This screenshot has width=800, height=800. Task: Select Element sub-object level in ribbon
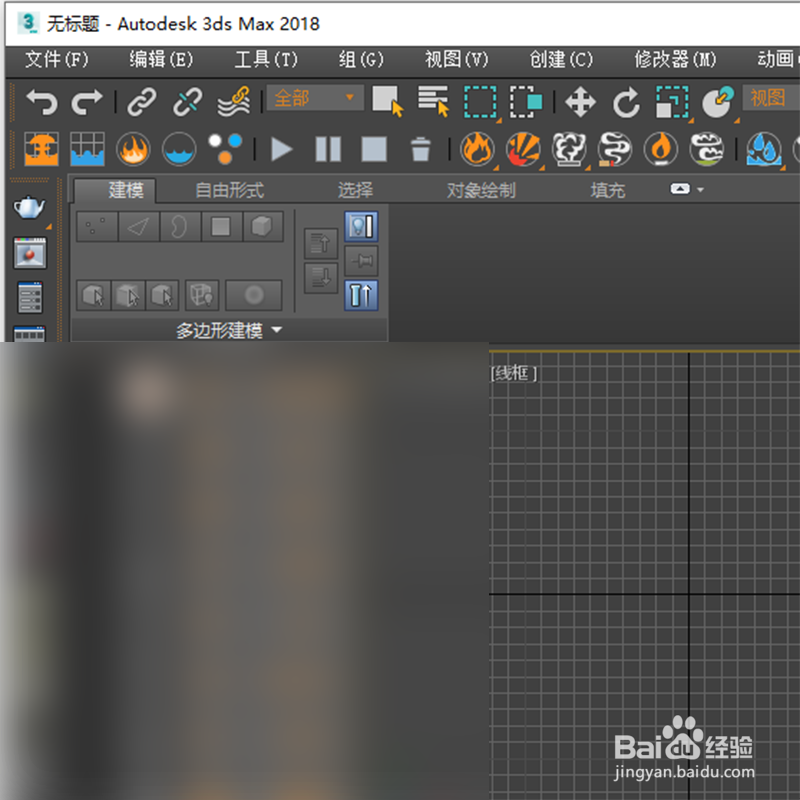262,226
